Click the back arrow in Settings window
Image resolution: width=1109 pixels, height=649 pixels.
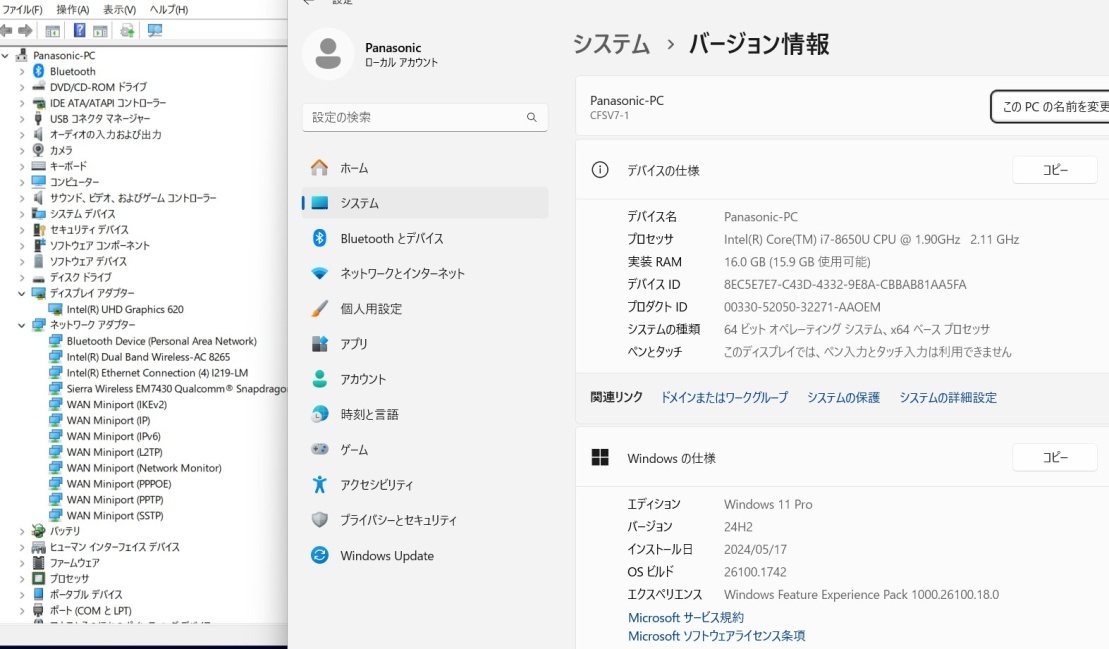pos(308,2)
